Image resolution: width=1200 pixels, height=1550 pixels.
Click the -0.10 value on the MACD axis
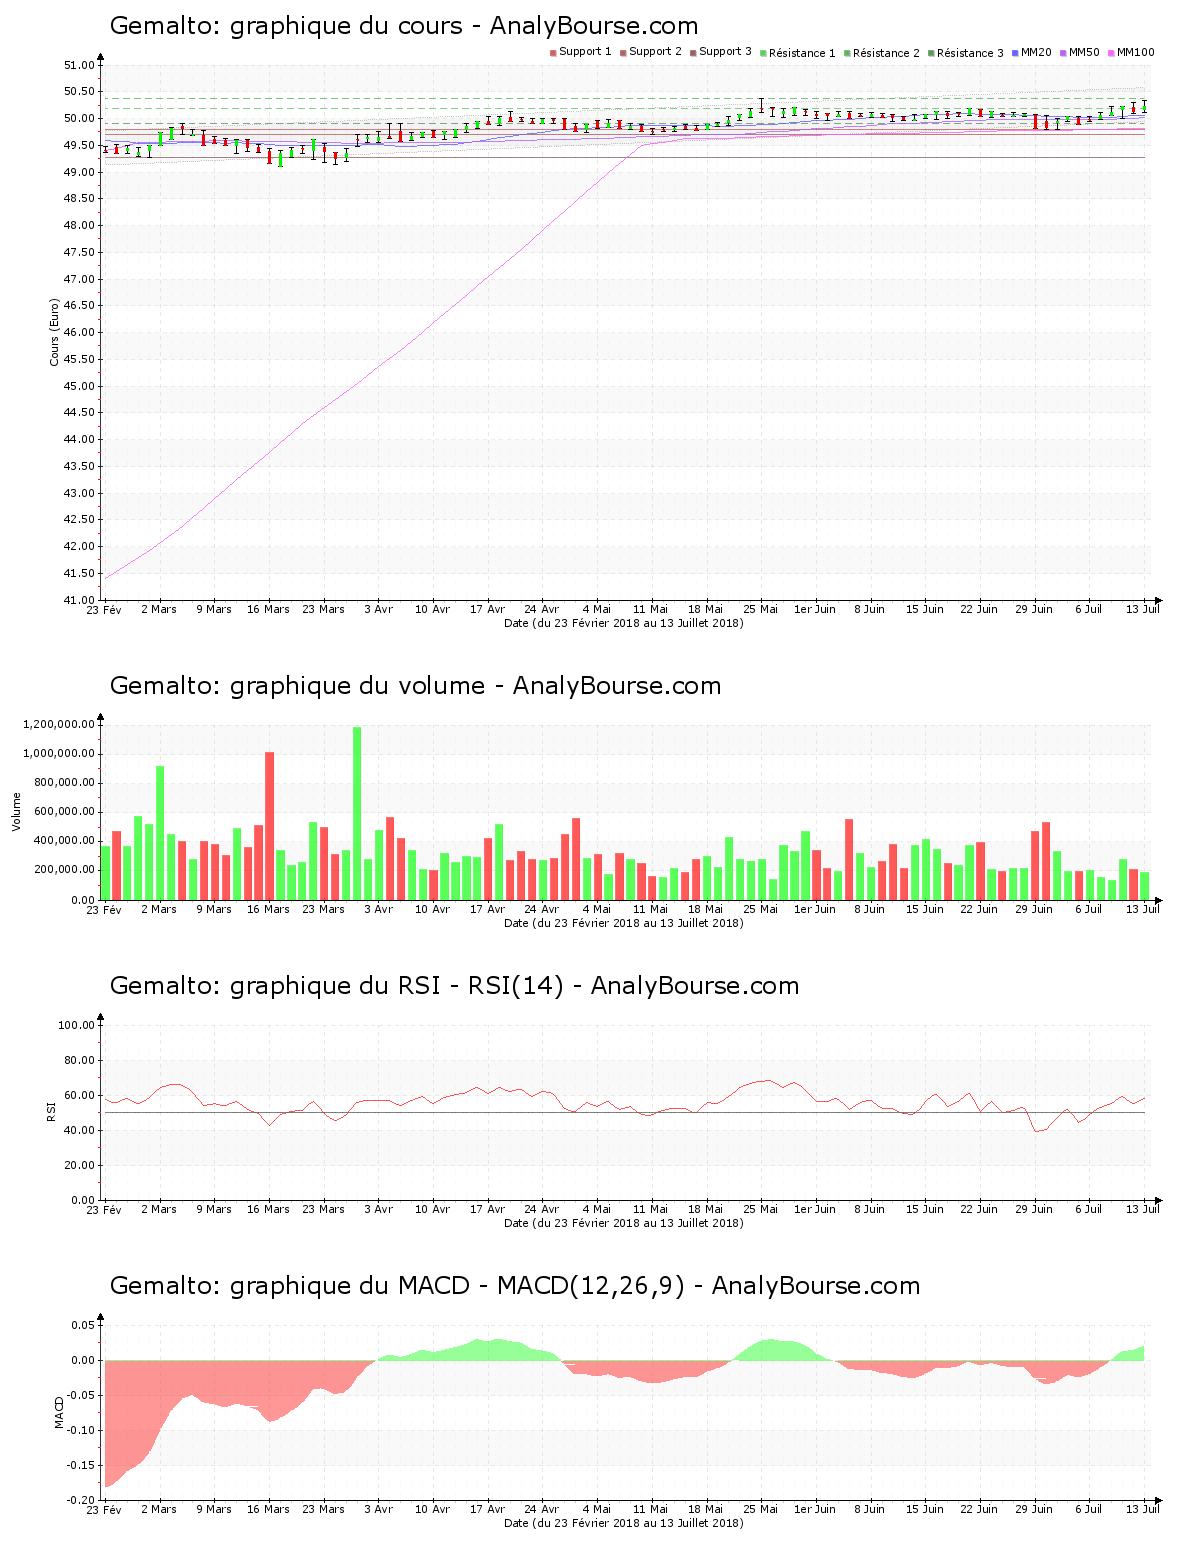[x=81, y=1431]
